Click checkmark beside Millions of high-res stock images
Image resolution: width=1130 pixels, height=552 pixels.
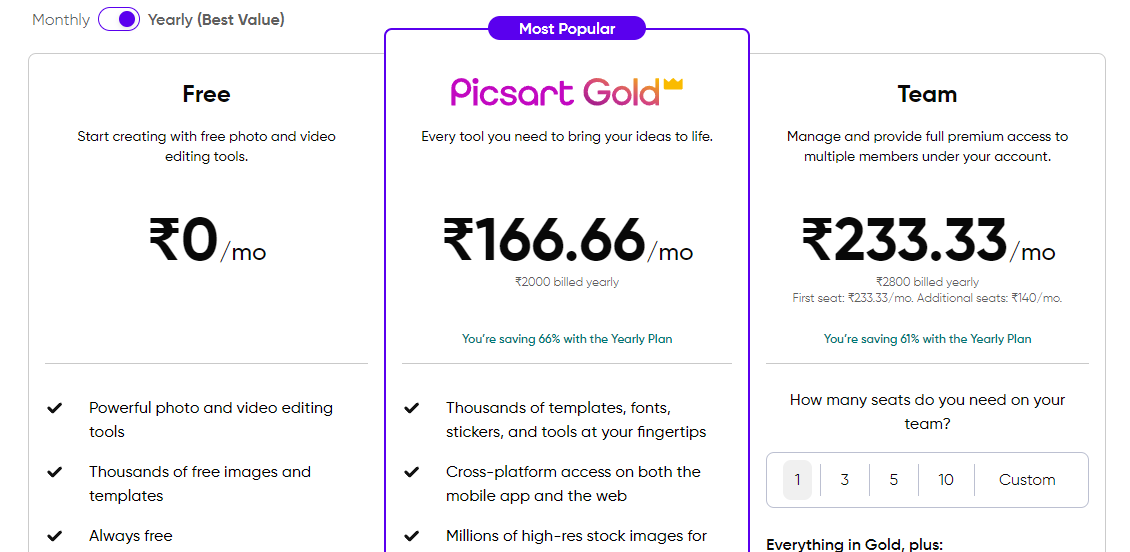click(x=411, y=536)
